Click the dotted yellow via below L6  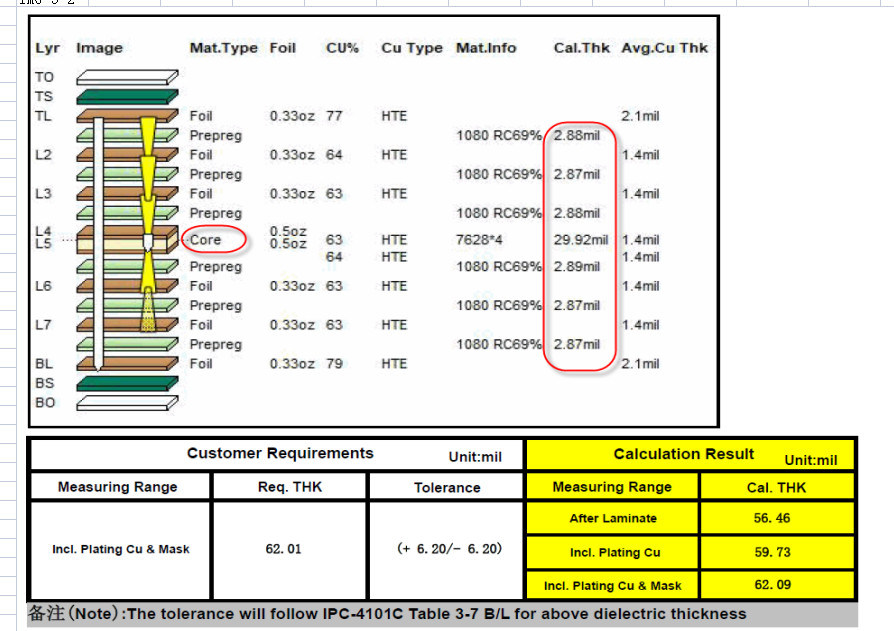tap(148, 309)
